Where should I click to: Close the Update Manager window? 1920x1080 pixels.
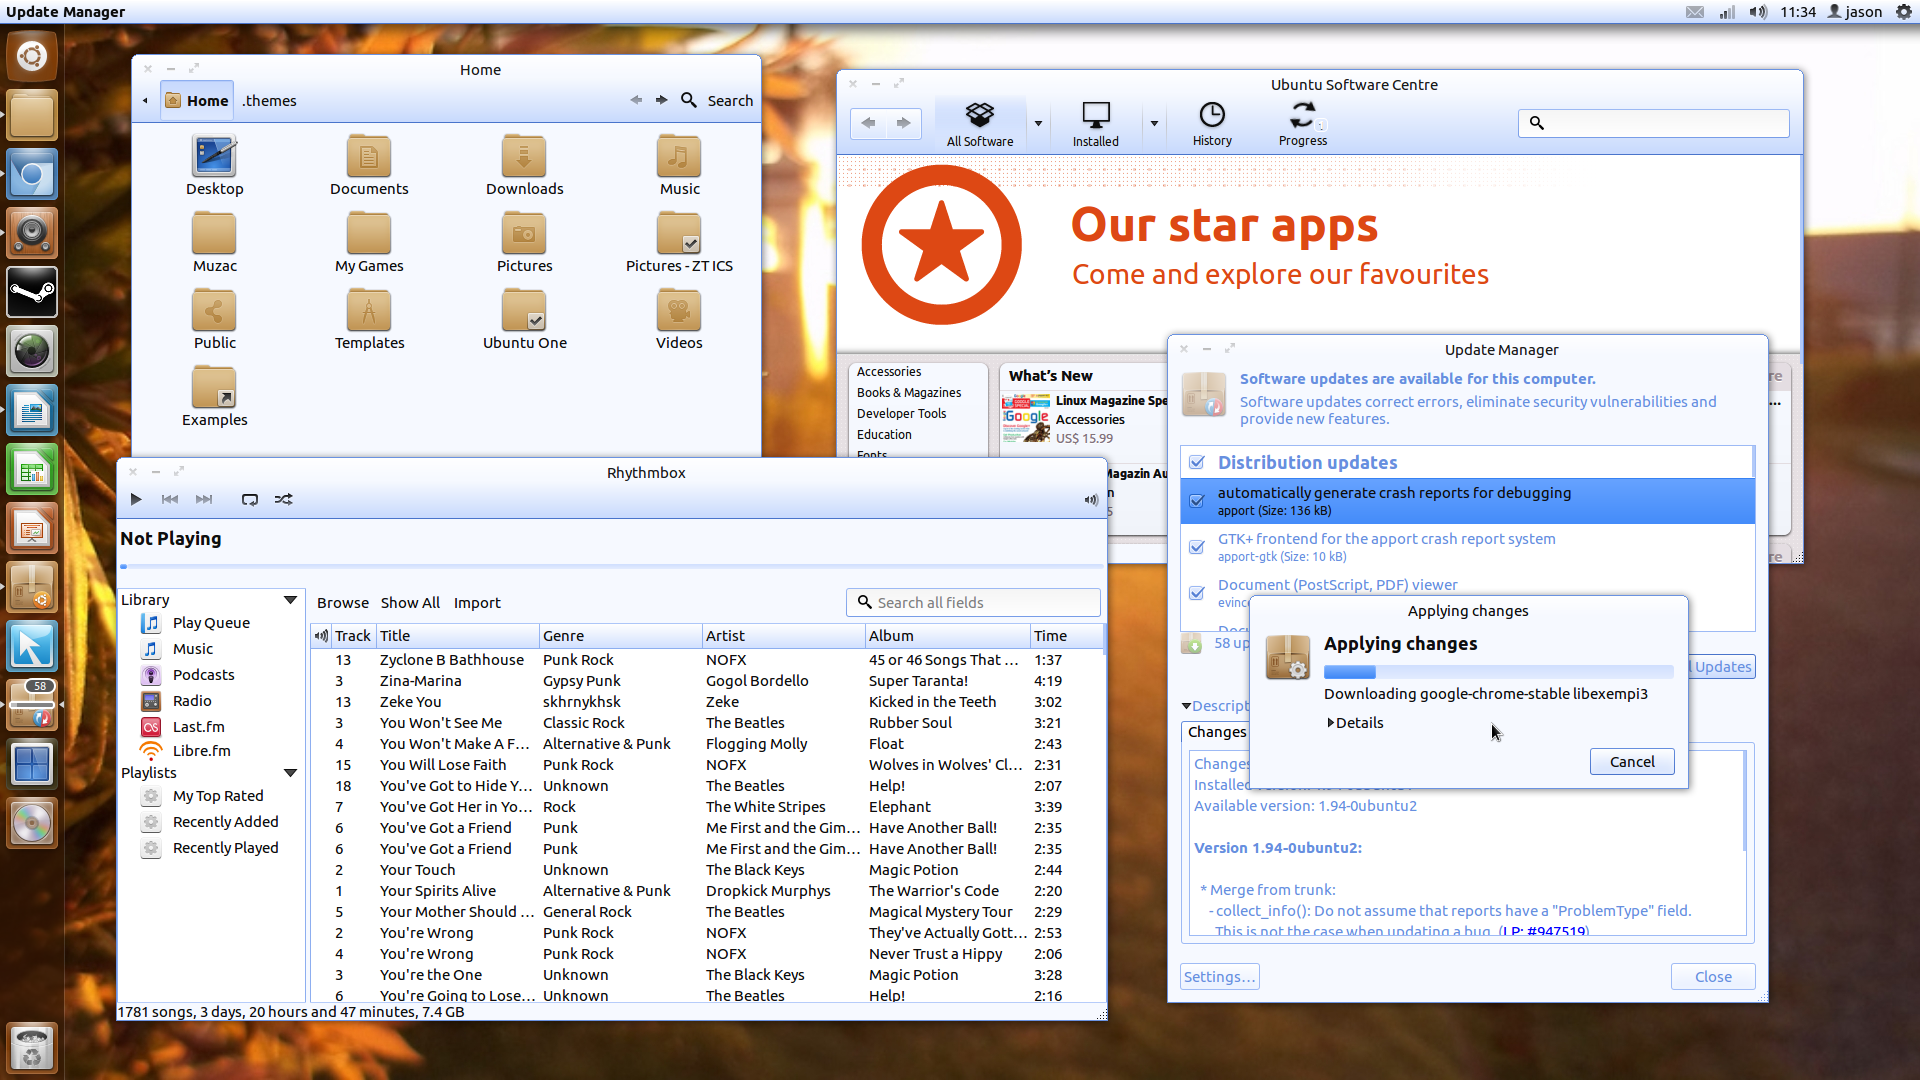(1713, 977)
